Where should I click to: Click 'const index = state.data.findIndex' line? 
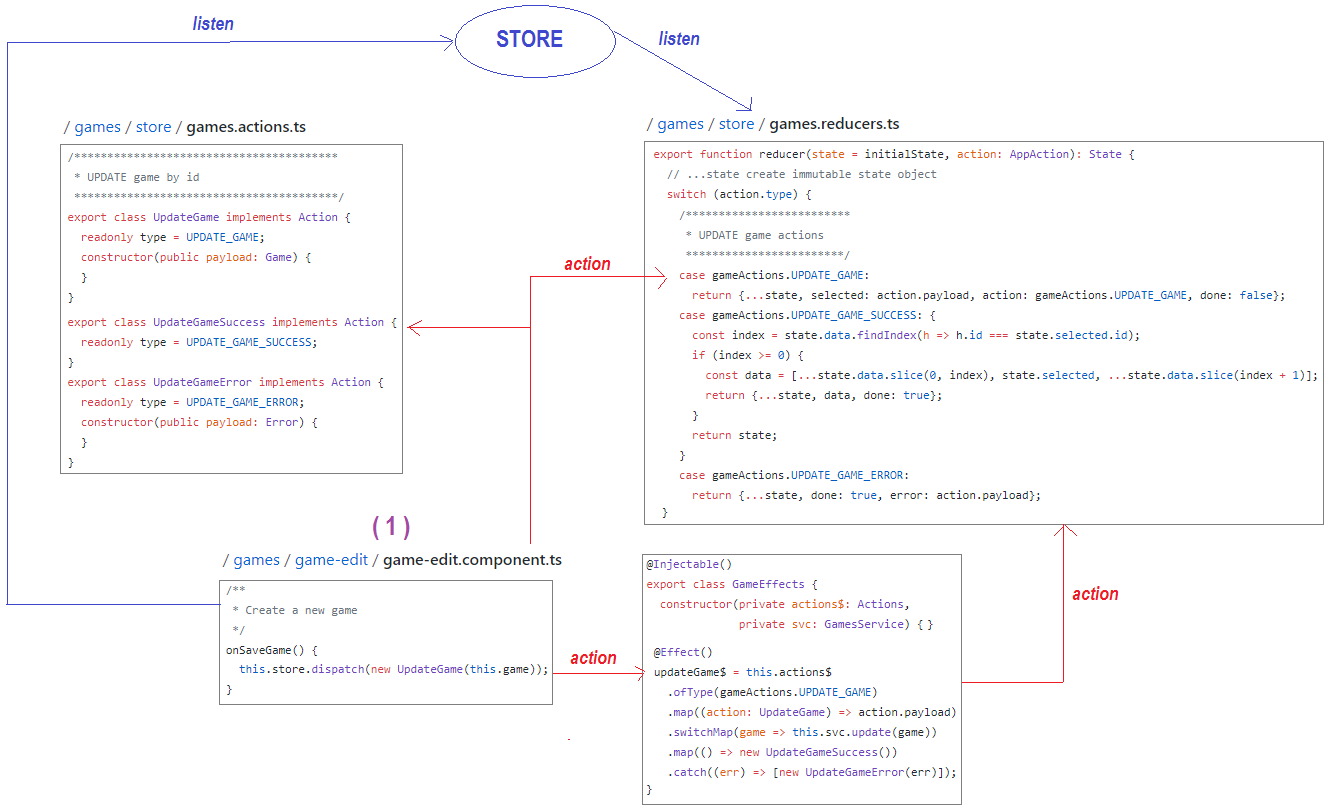(x=916, y=335)
